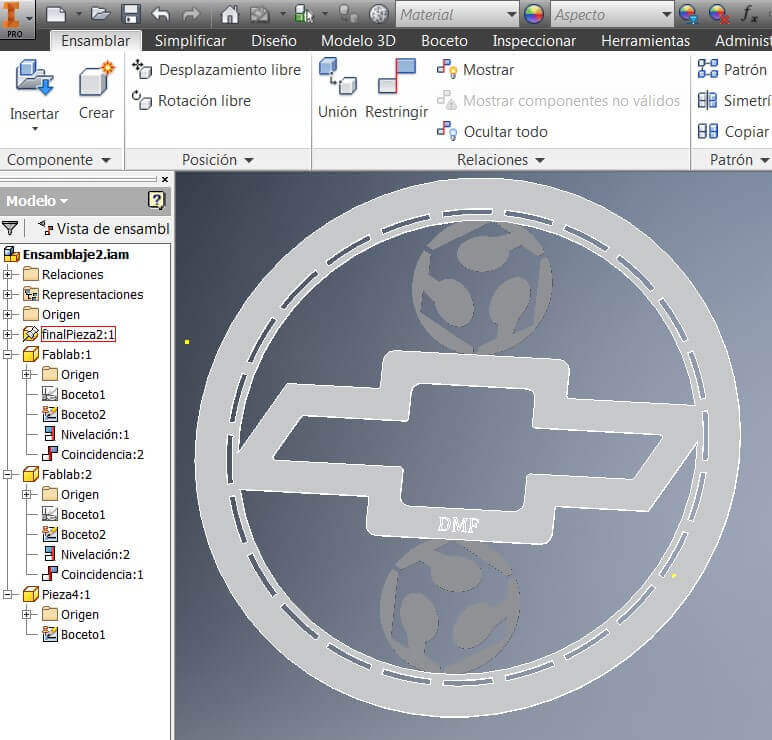The image size is (772, 740).
Task: Switch to the Diseño tab
Action: pos(274,40)
